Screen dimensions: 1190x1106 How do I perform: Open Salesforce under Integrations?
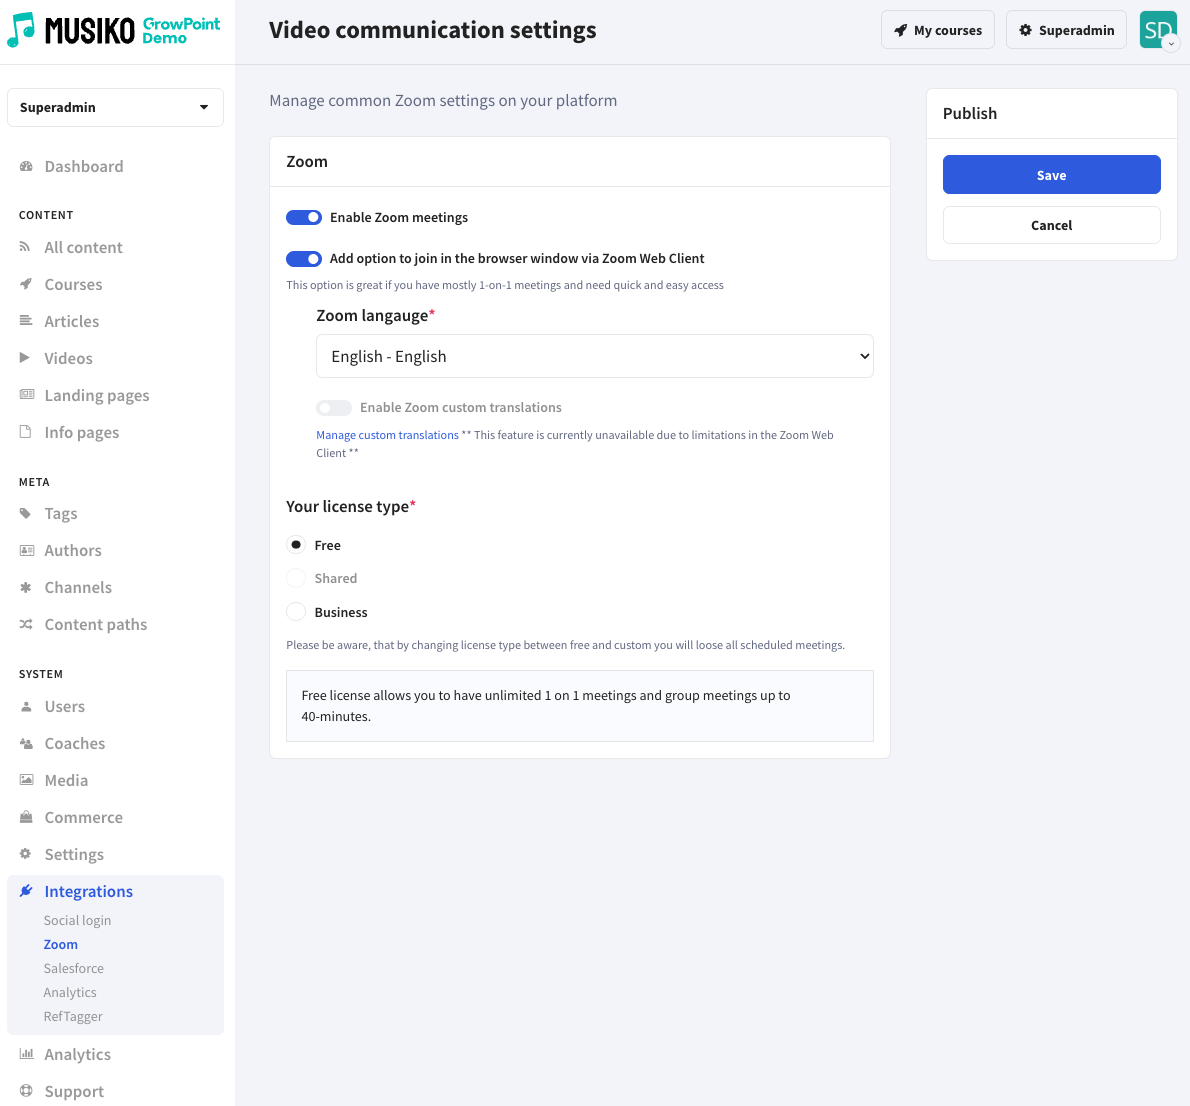tap(74, 969)
